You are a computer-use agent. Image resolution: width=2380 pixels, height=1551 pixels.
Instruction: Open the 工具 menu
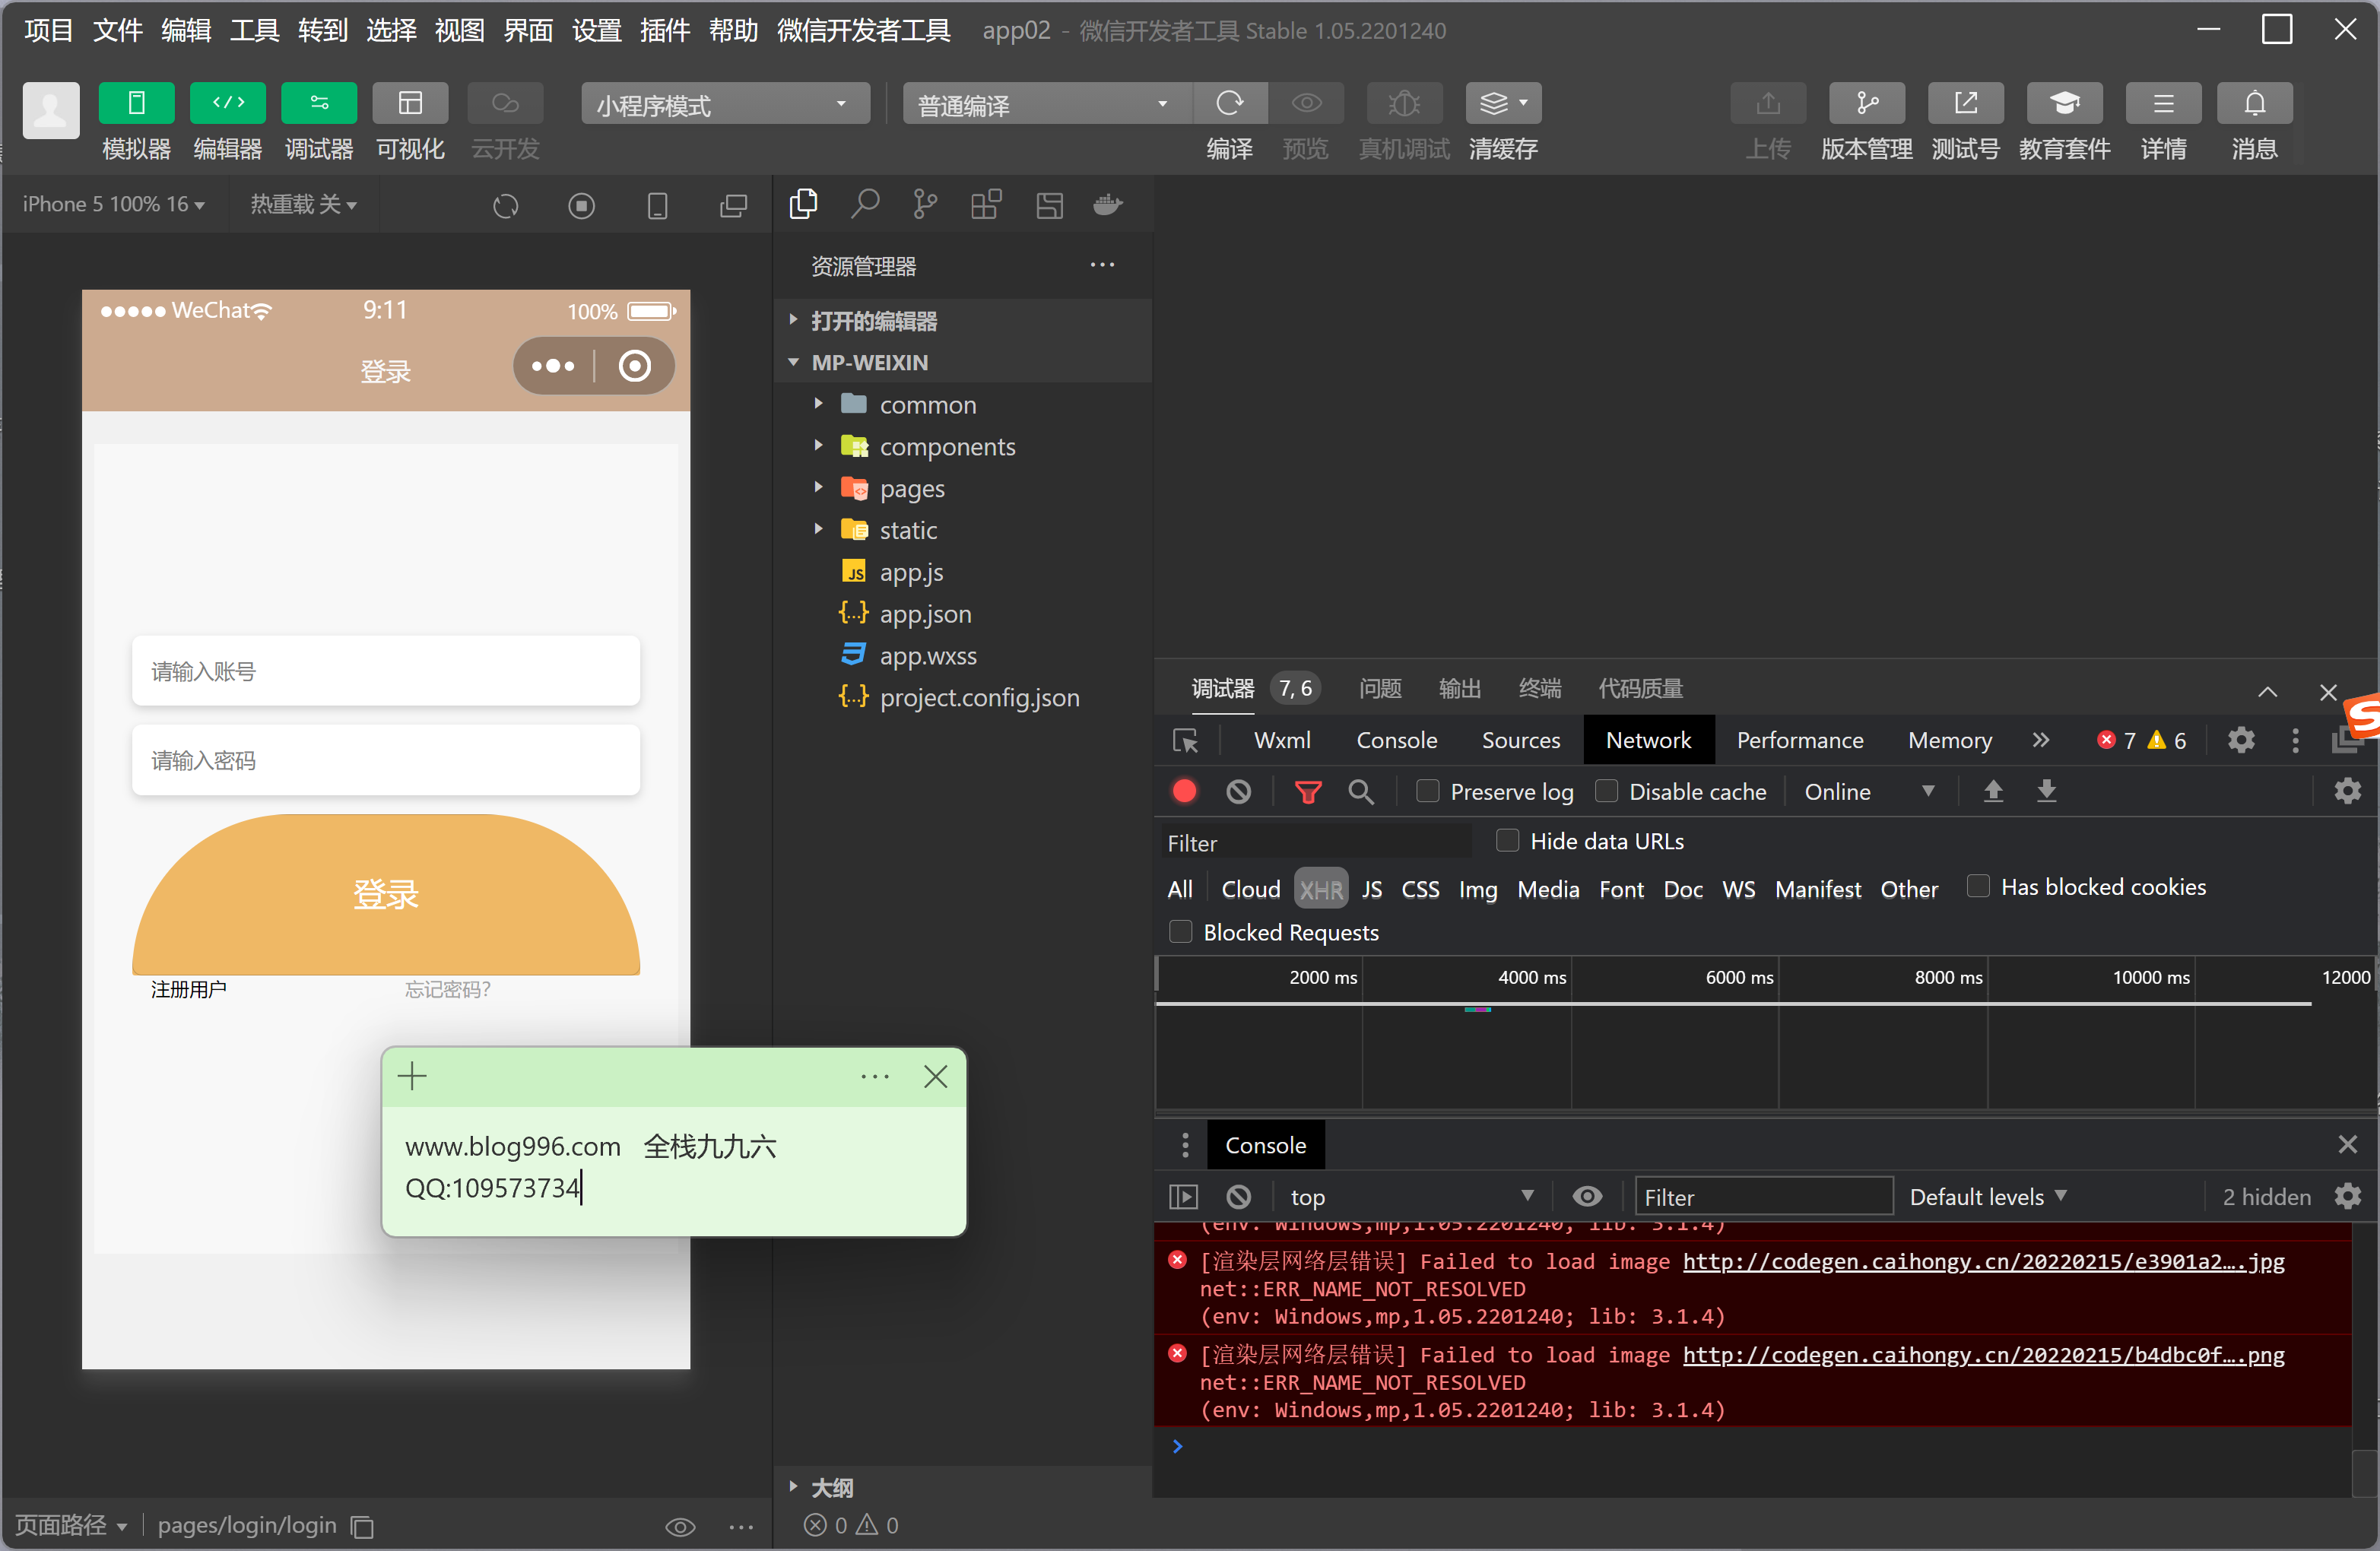pos(253,30)
